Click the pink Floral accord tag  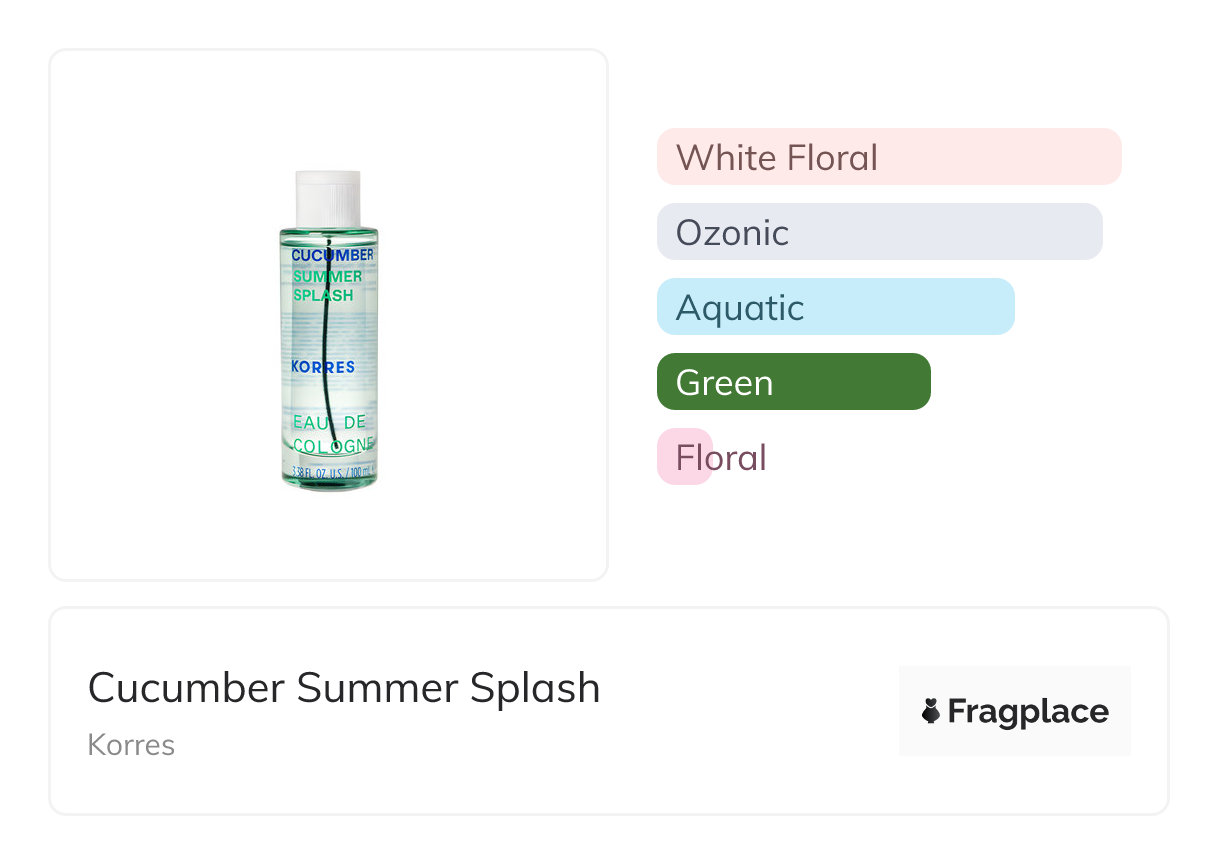(686, 457)
